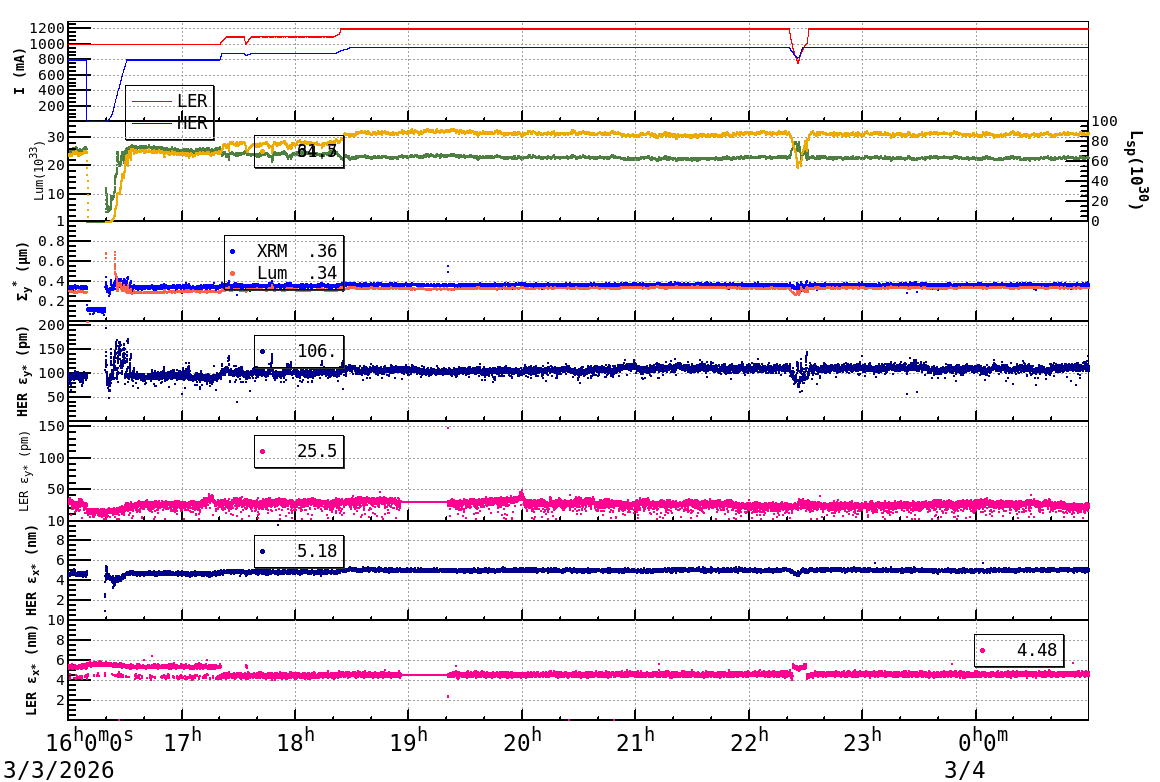
Task: Click the pink marker dot in 4.48 box
Action: 982,651
